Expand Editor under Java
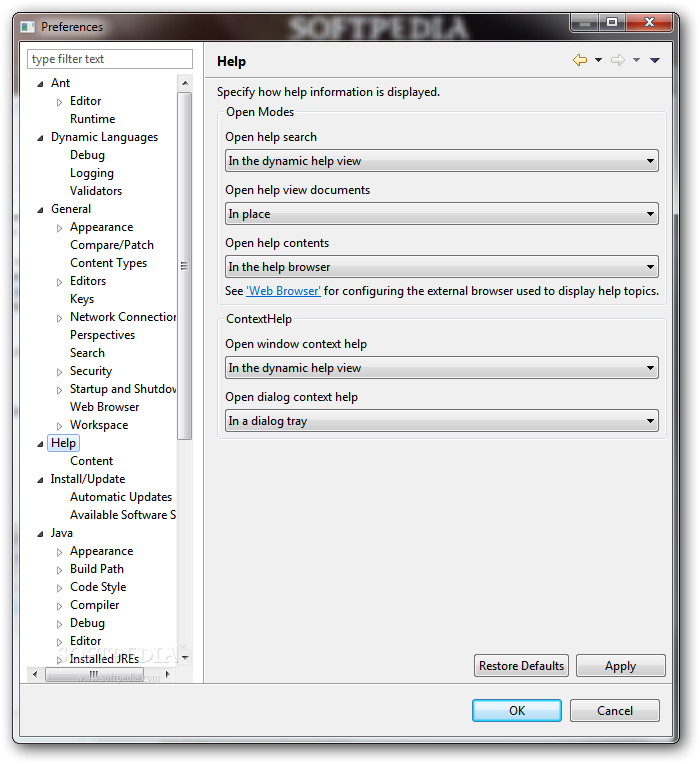Image resolution: width=700 pixels, height=764 pixels. pos(59,643)
